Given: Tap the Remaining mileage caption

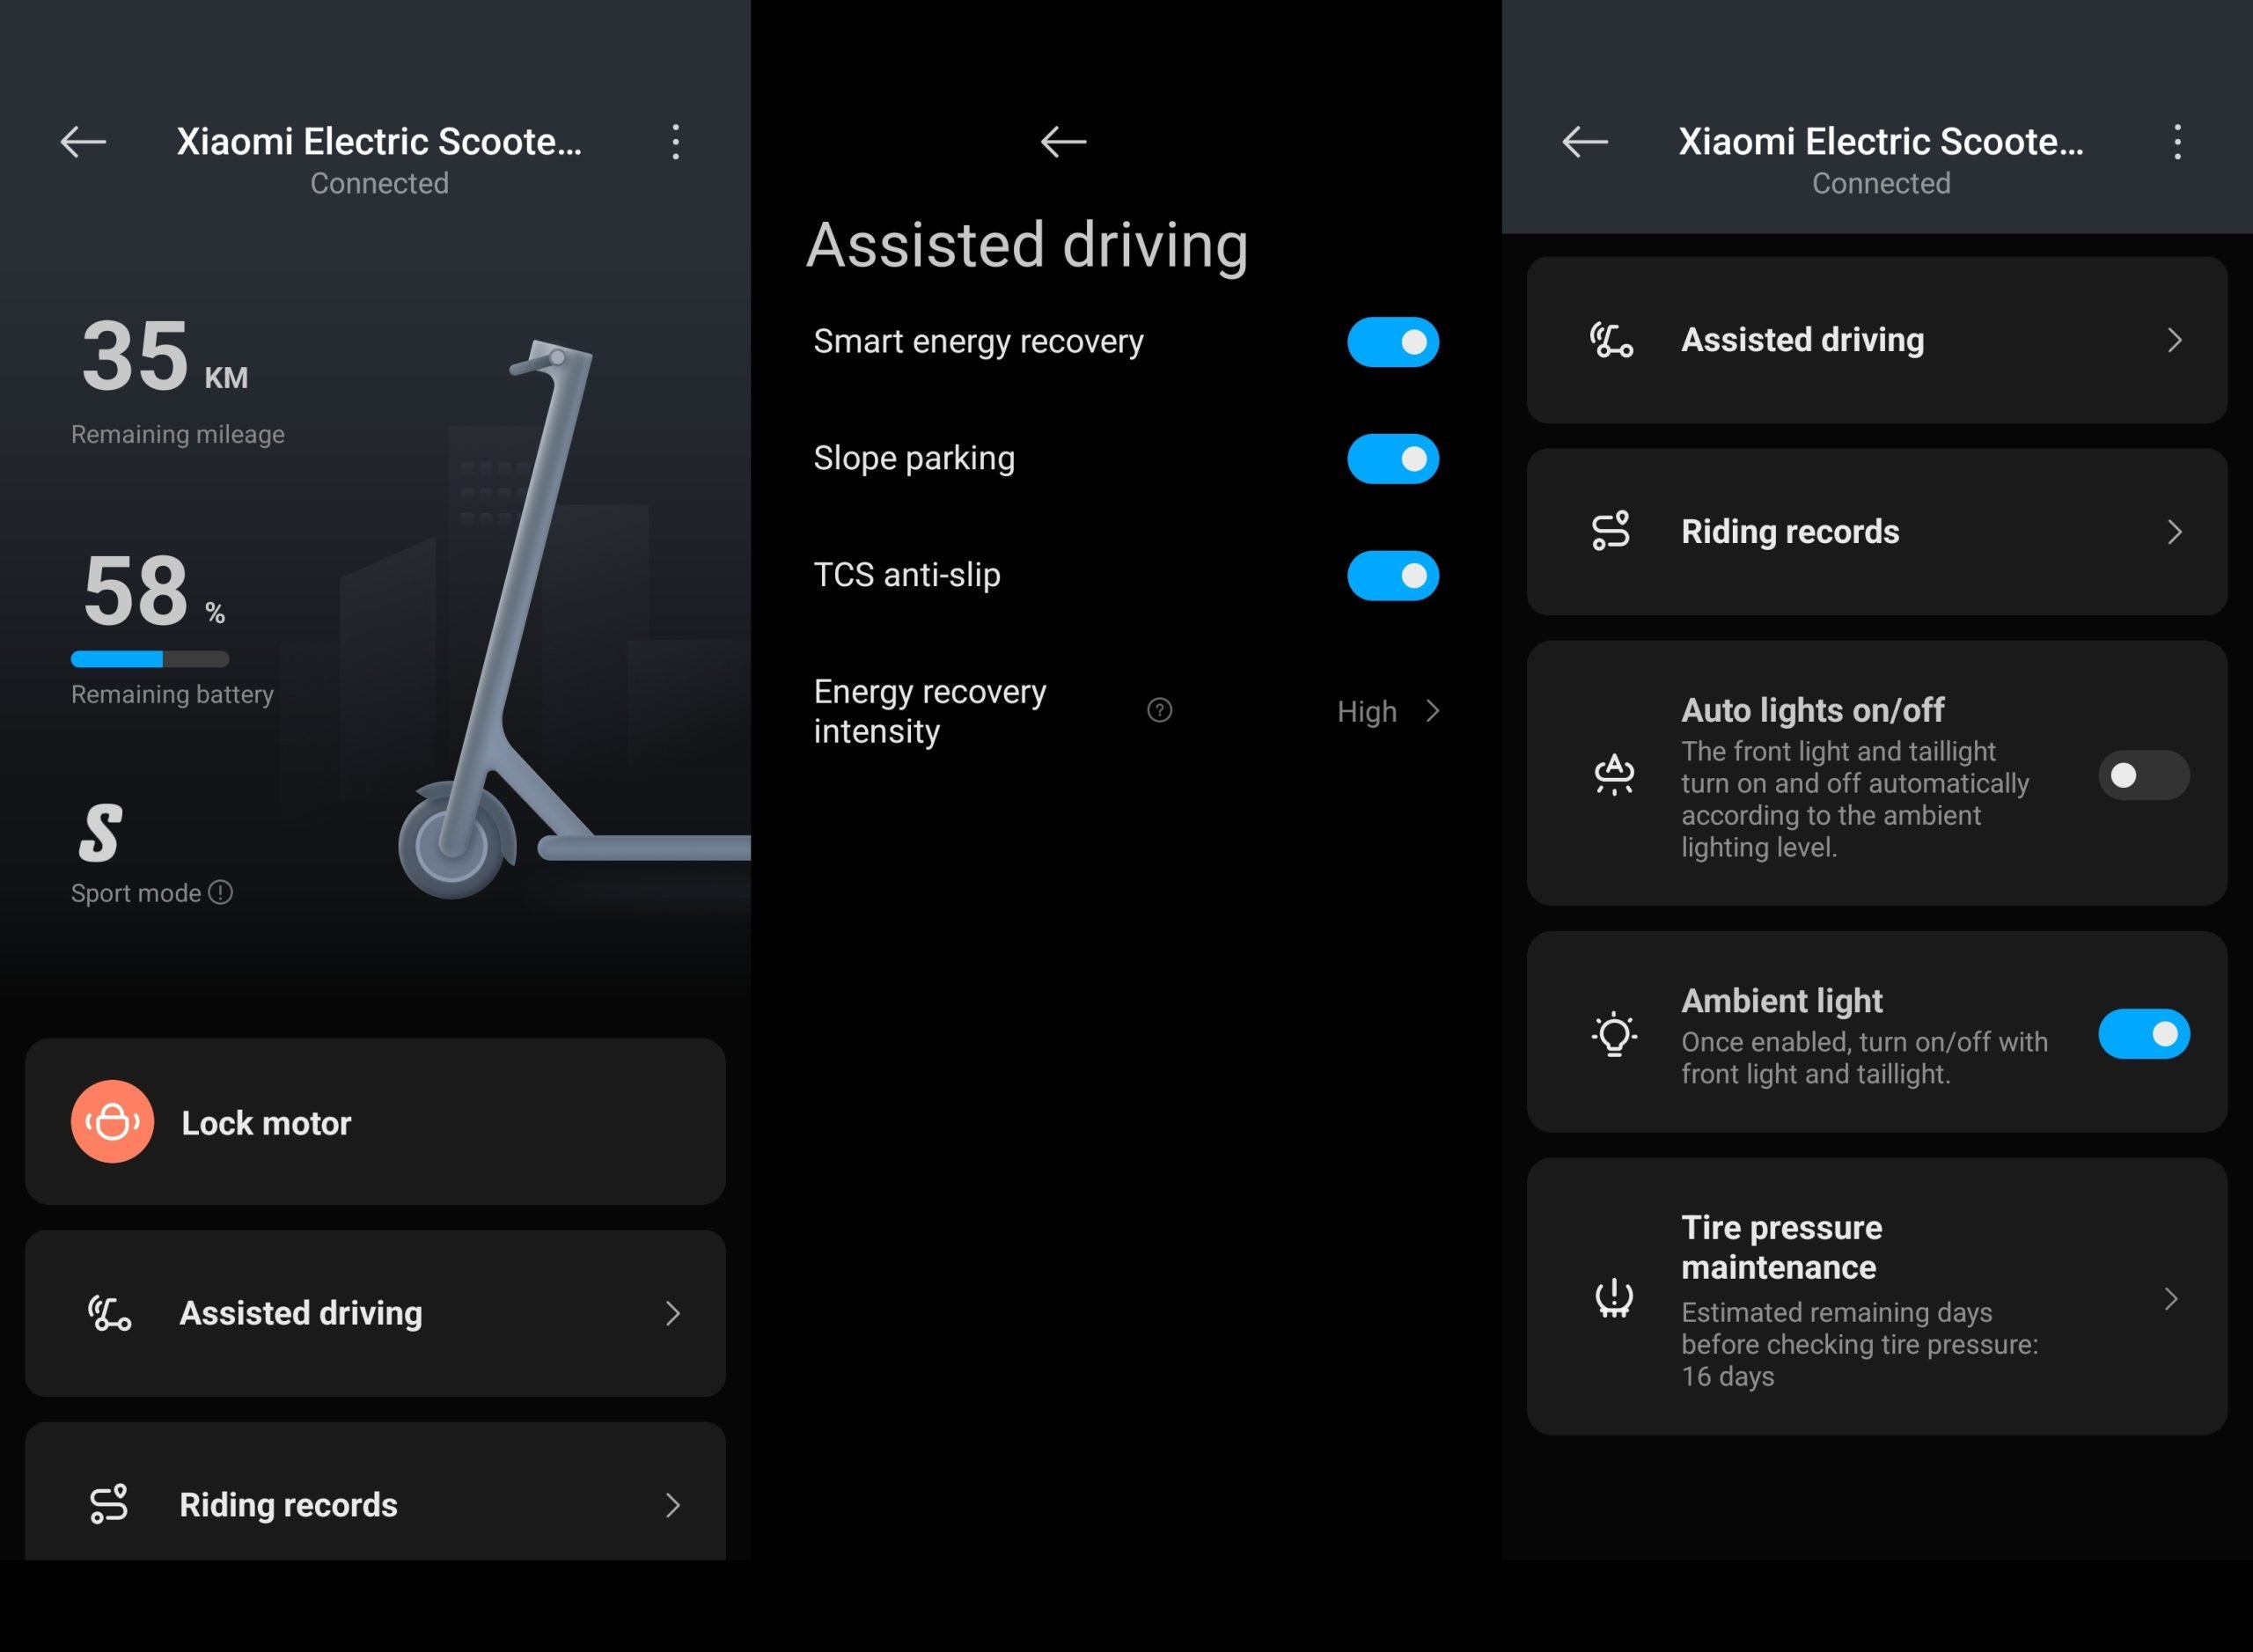Looking at the screenshot, I should [178, 434].
